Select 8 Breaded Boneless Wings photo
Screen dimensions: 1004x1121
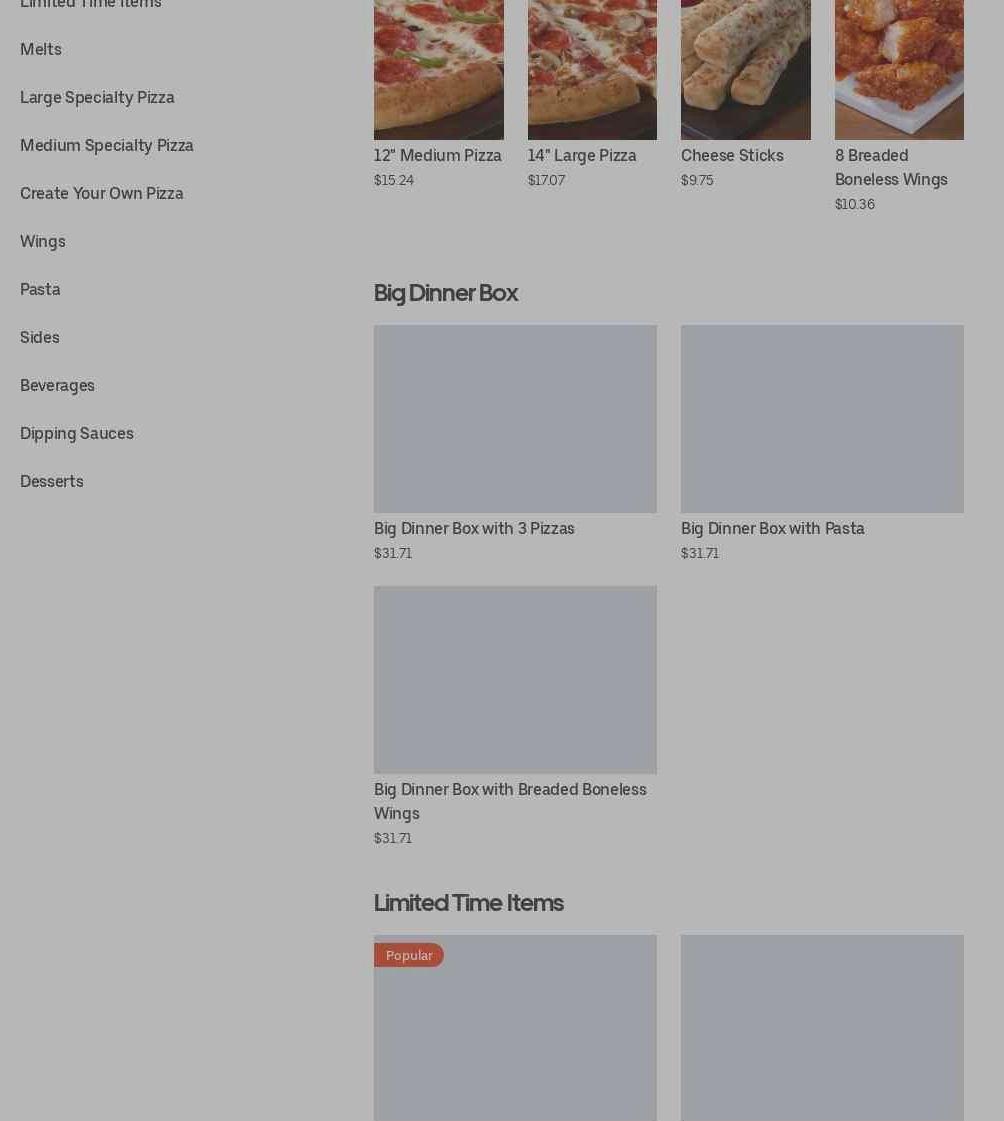pos(899,69)
